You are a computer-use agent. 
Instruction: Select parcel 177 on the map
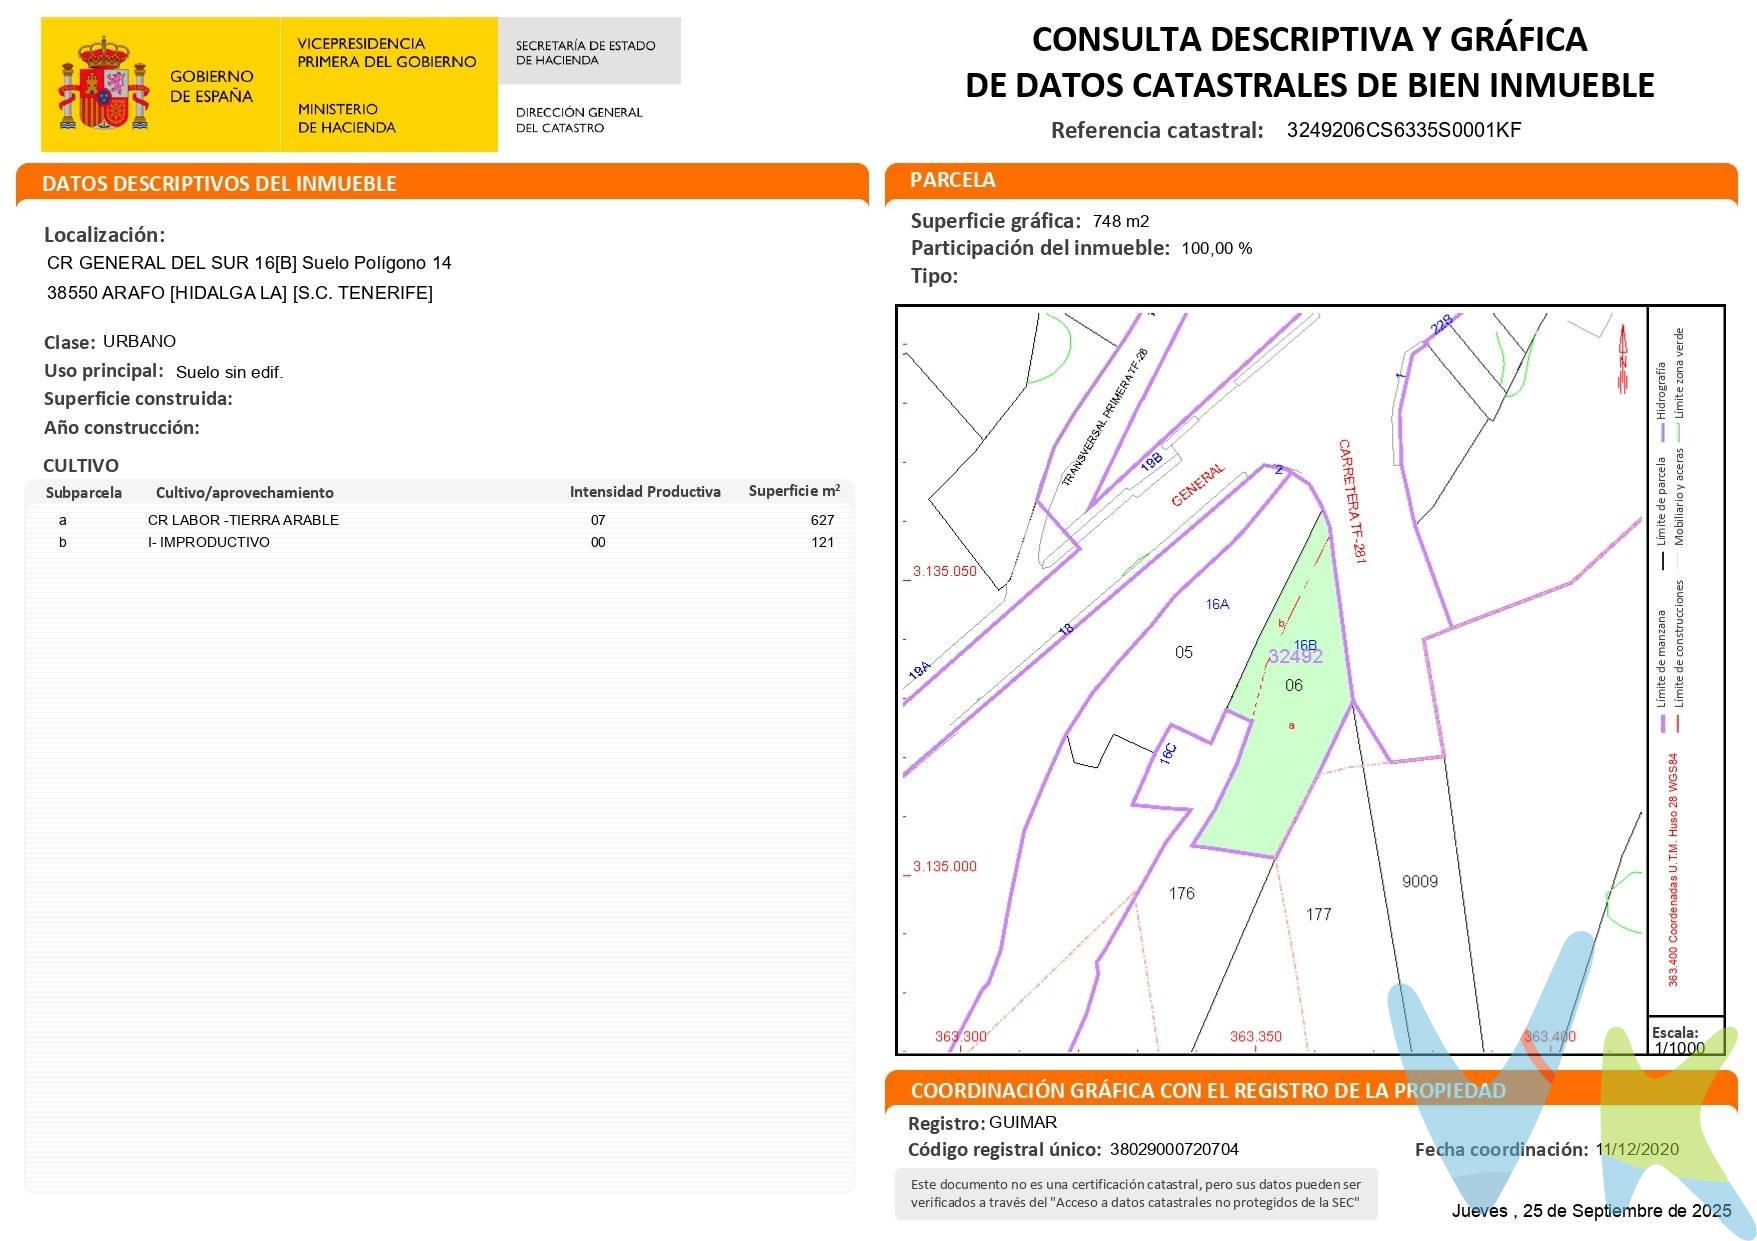1318,912
